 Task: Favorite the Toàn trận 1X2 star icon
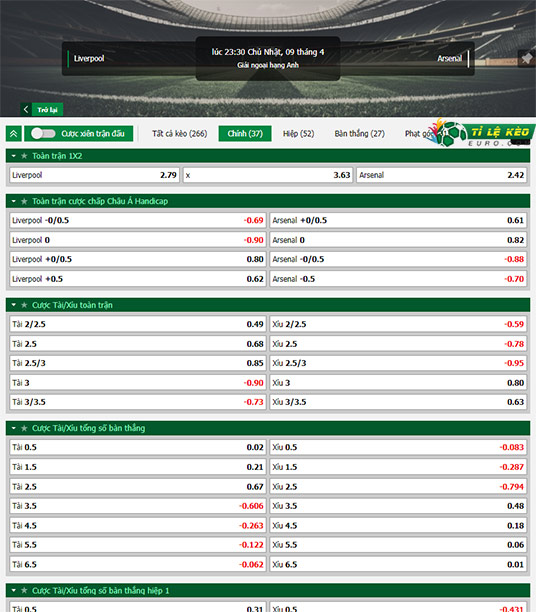click(24, 156)
